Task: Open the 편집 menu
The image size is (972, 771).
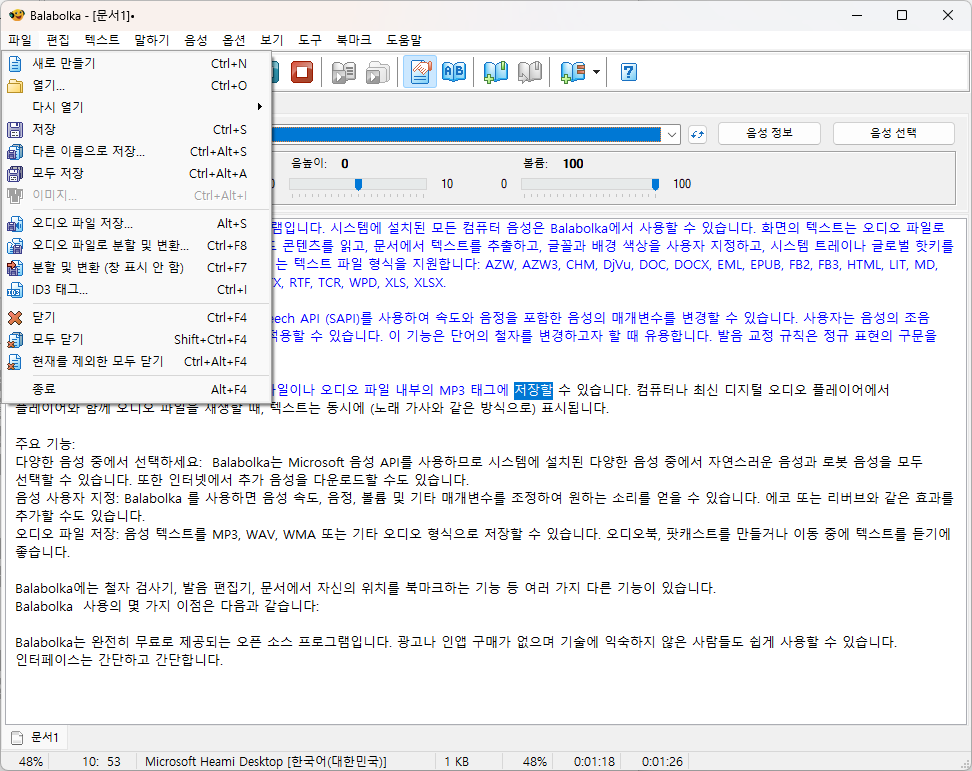Action: pos(58,40)
